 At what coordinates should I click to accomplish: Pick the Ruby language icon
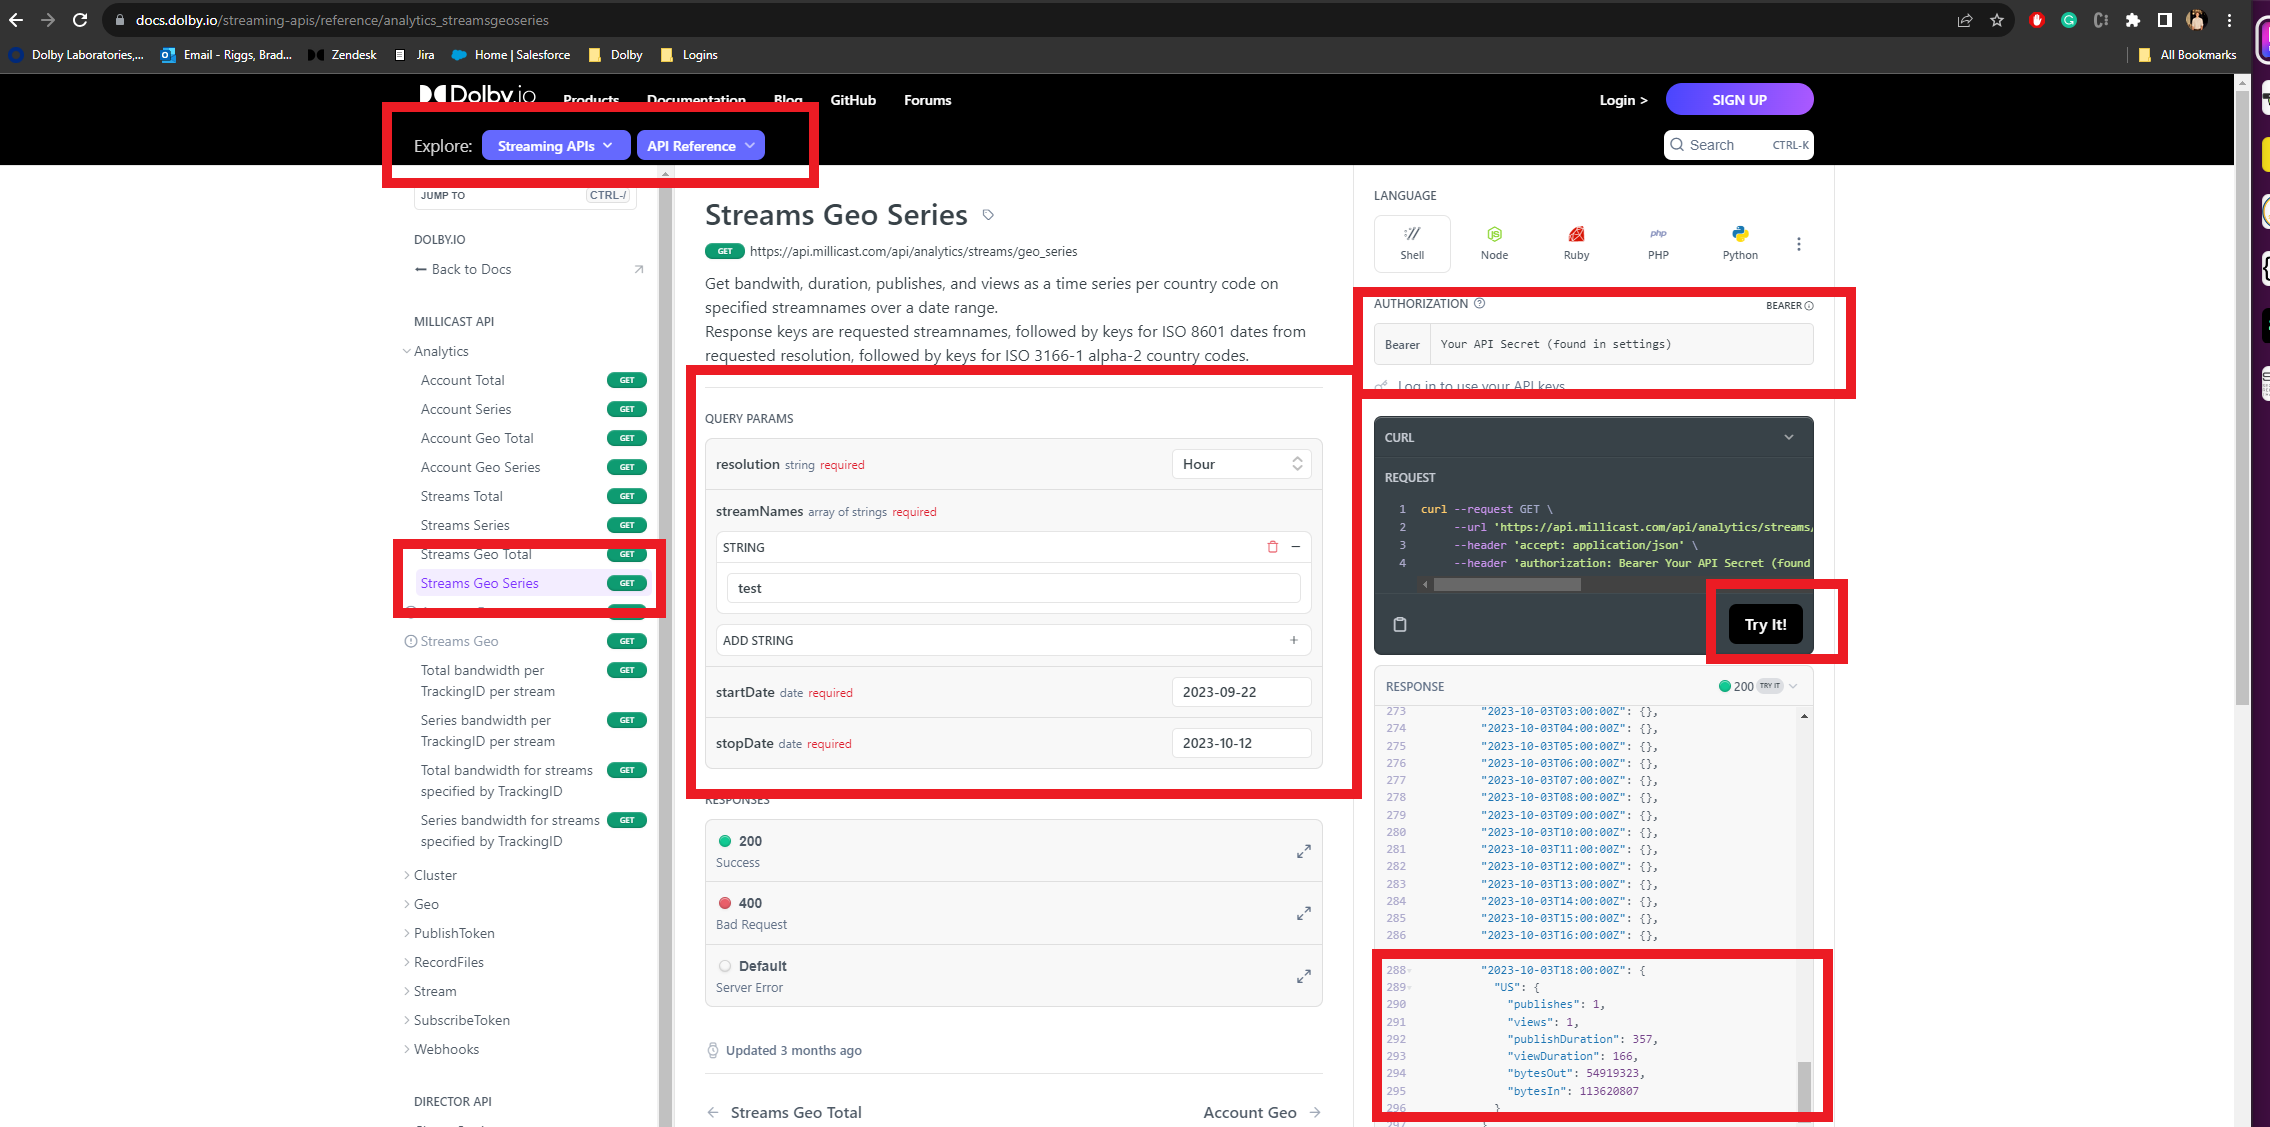(x=1576, y=241)
